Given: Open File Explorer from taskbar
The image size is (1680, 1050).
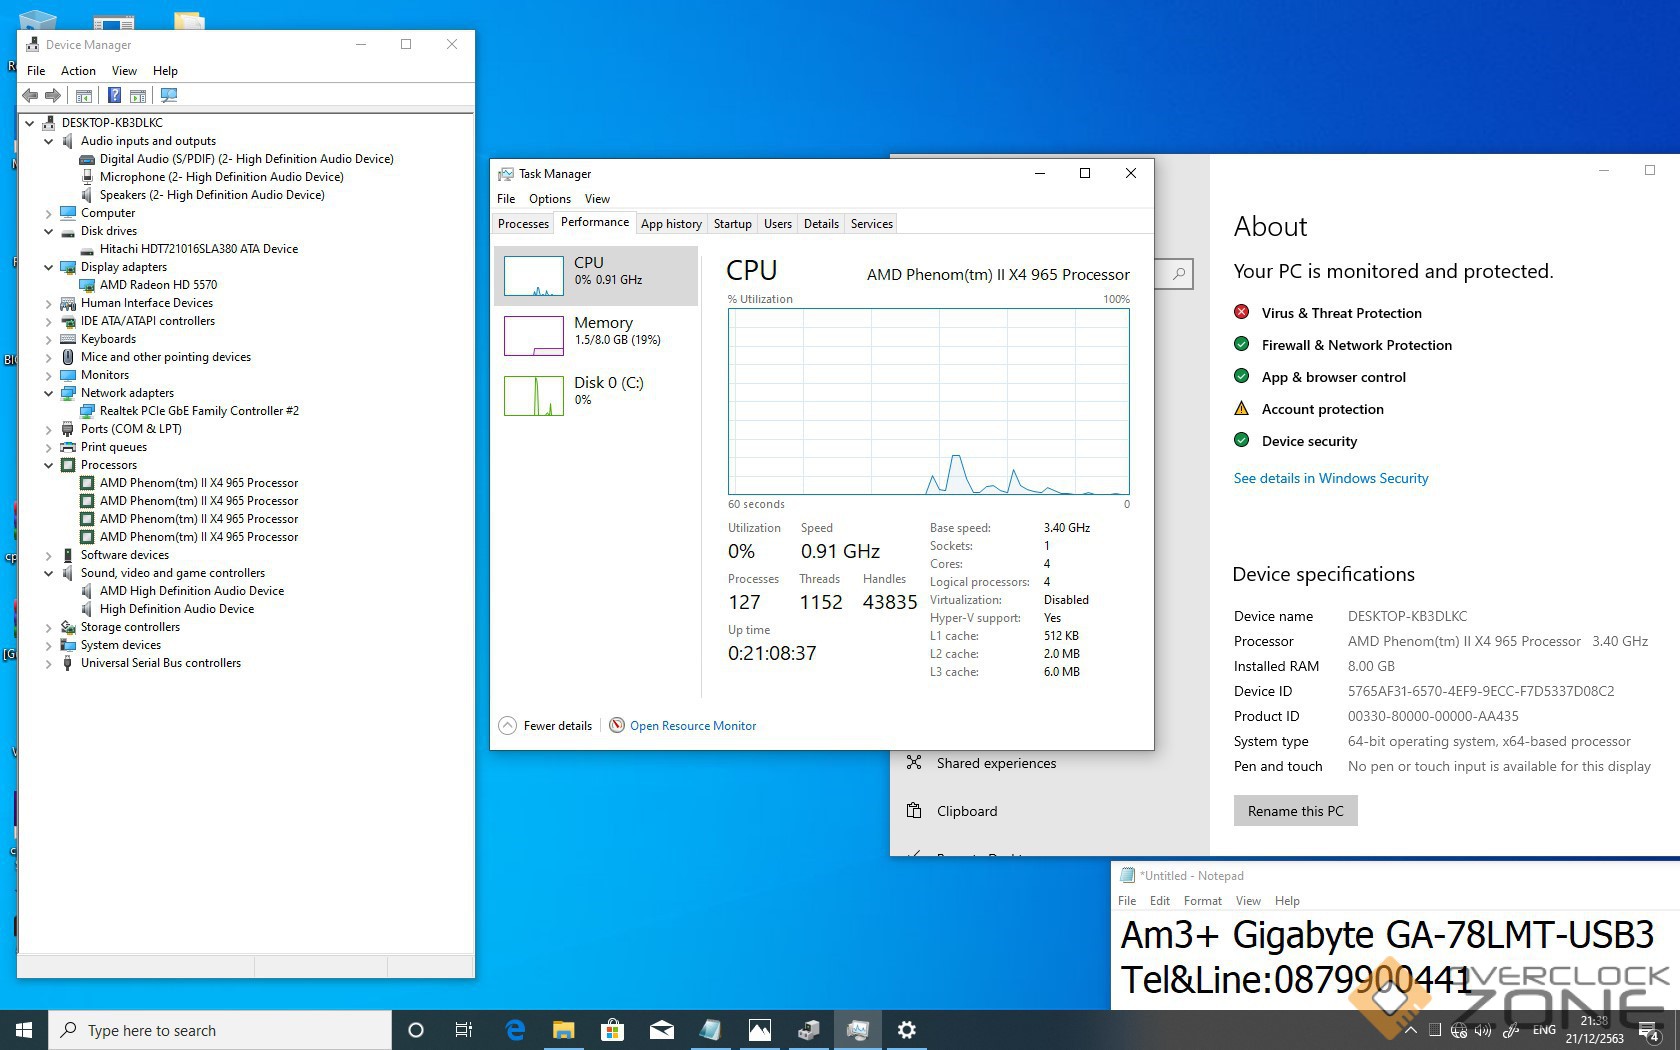Looking at the screenshot, I should pos(564,1030).
